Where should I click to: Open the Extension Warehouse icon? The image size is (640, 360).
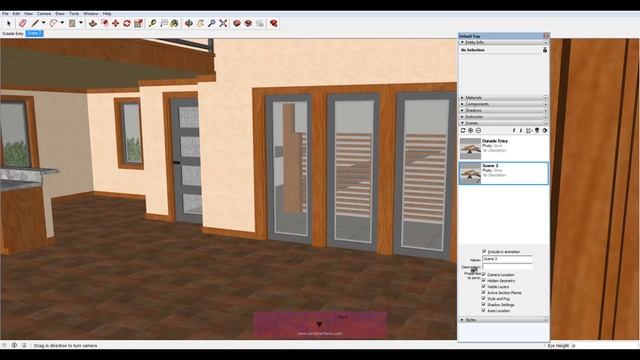248,23
